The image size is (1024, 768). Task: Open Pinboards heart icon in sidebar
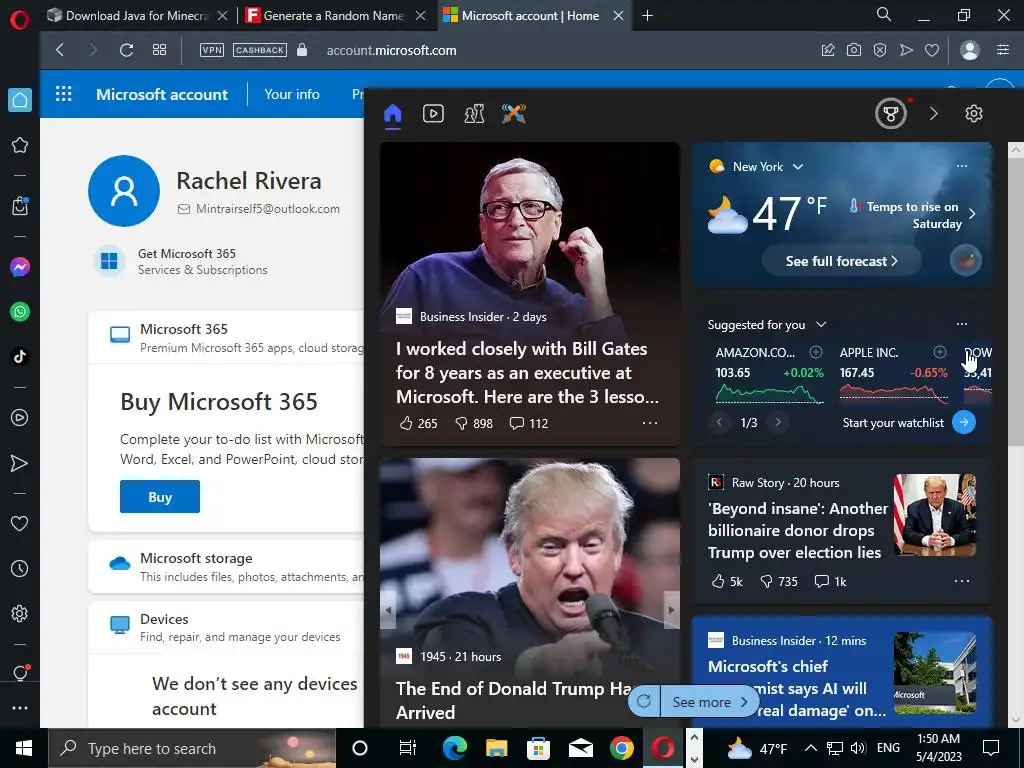[x=20, y=524]
